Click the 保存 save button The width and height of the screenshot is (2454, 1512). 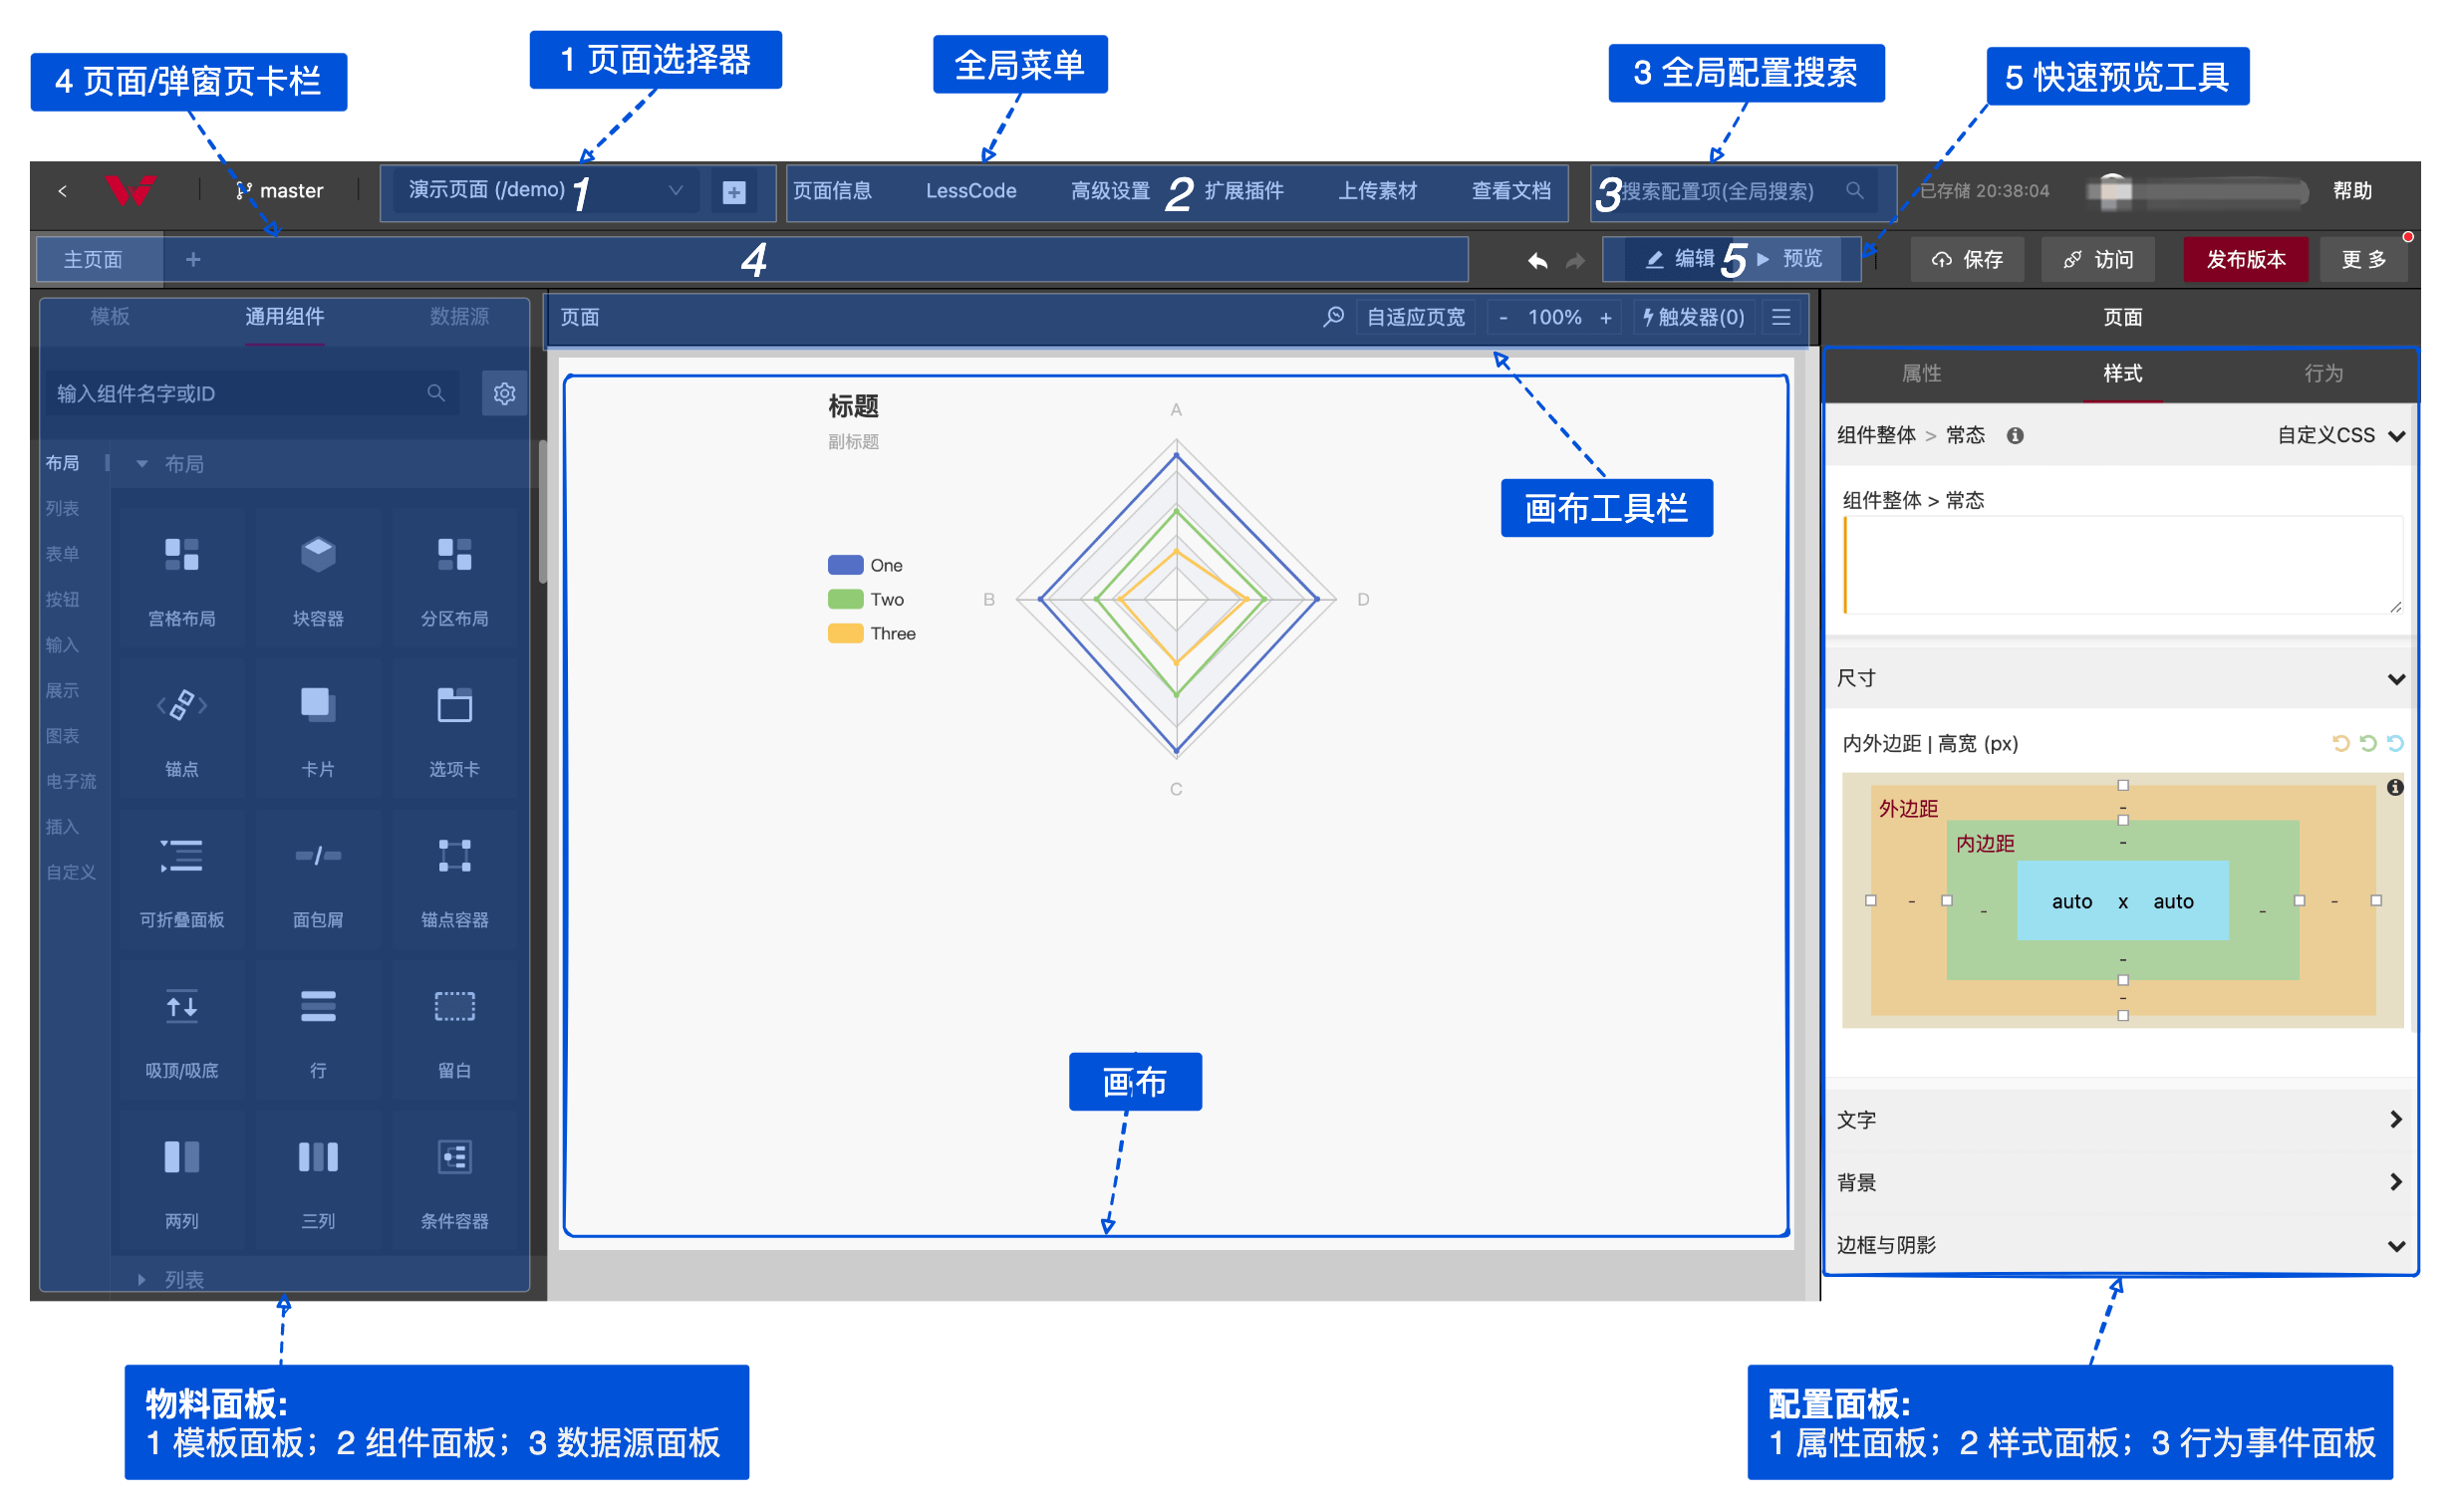1967,260
